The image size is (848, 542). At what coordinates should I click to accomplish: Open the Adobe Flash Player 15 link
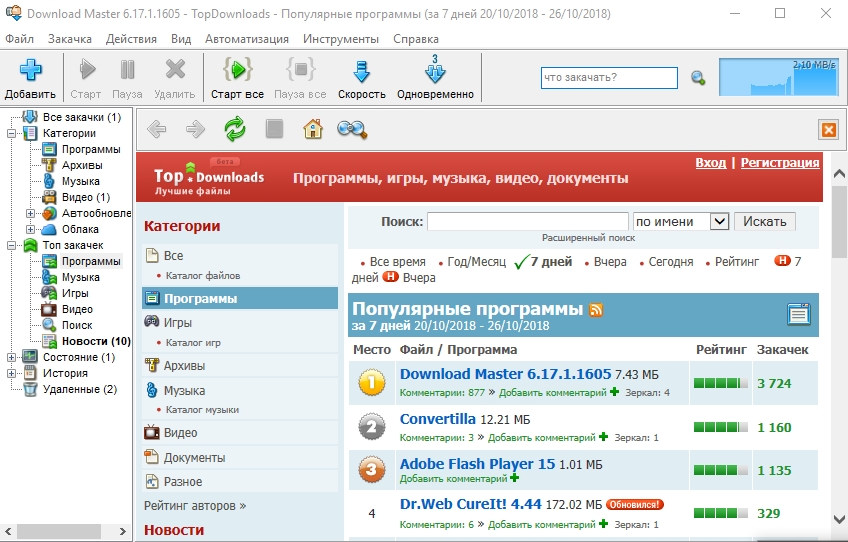tap(477, 464)
